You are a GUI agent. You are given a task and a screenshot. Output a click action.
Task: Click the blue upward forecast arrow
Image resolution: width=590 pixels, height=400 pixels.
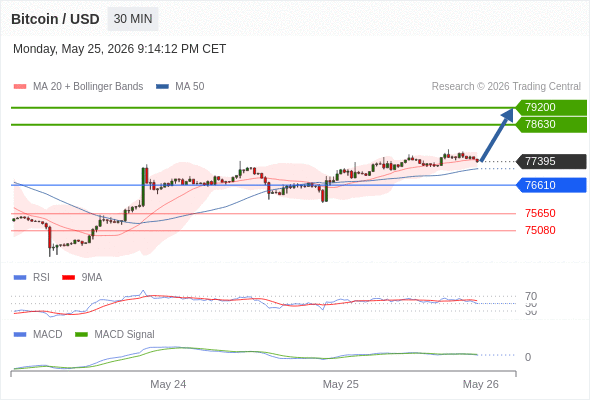[497, 135]
